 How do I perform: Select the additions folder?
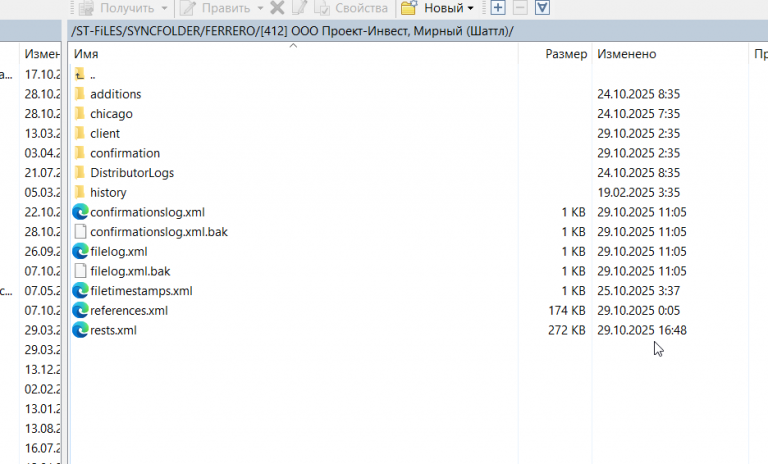click(108, 94)
